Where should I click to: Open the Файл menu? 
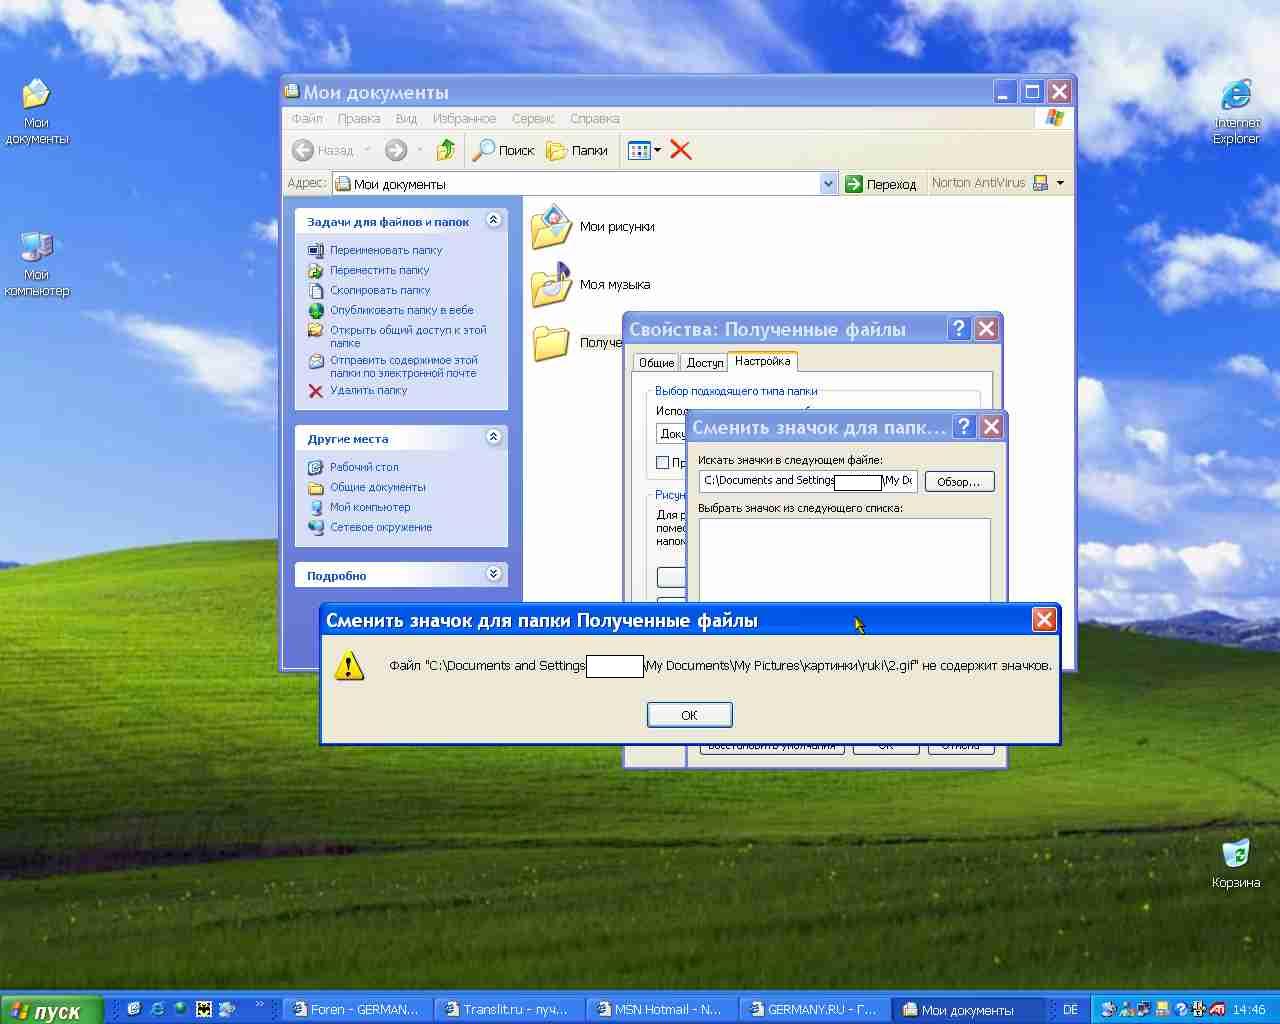(307, 118)
